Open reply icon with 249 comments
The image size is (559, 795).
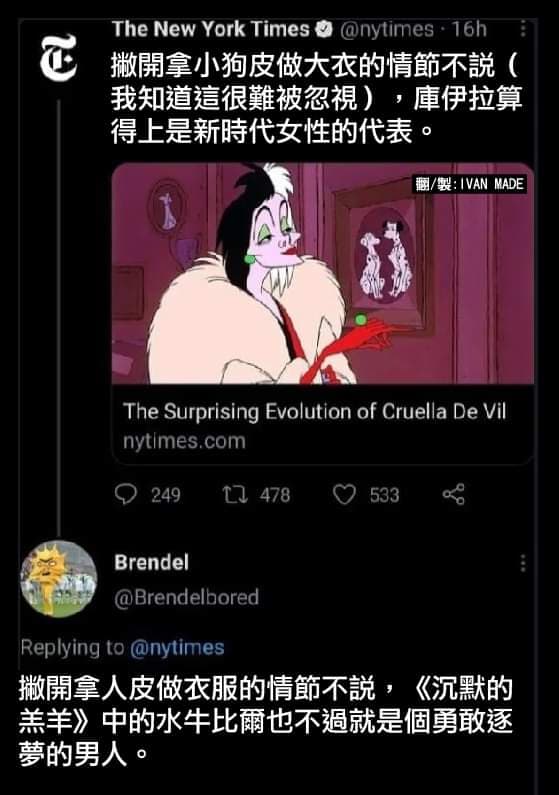click(126, 494)
